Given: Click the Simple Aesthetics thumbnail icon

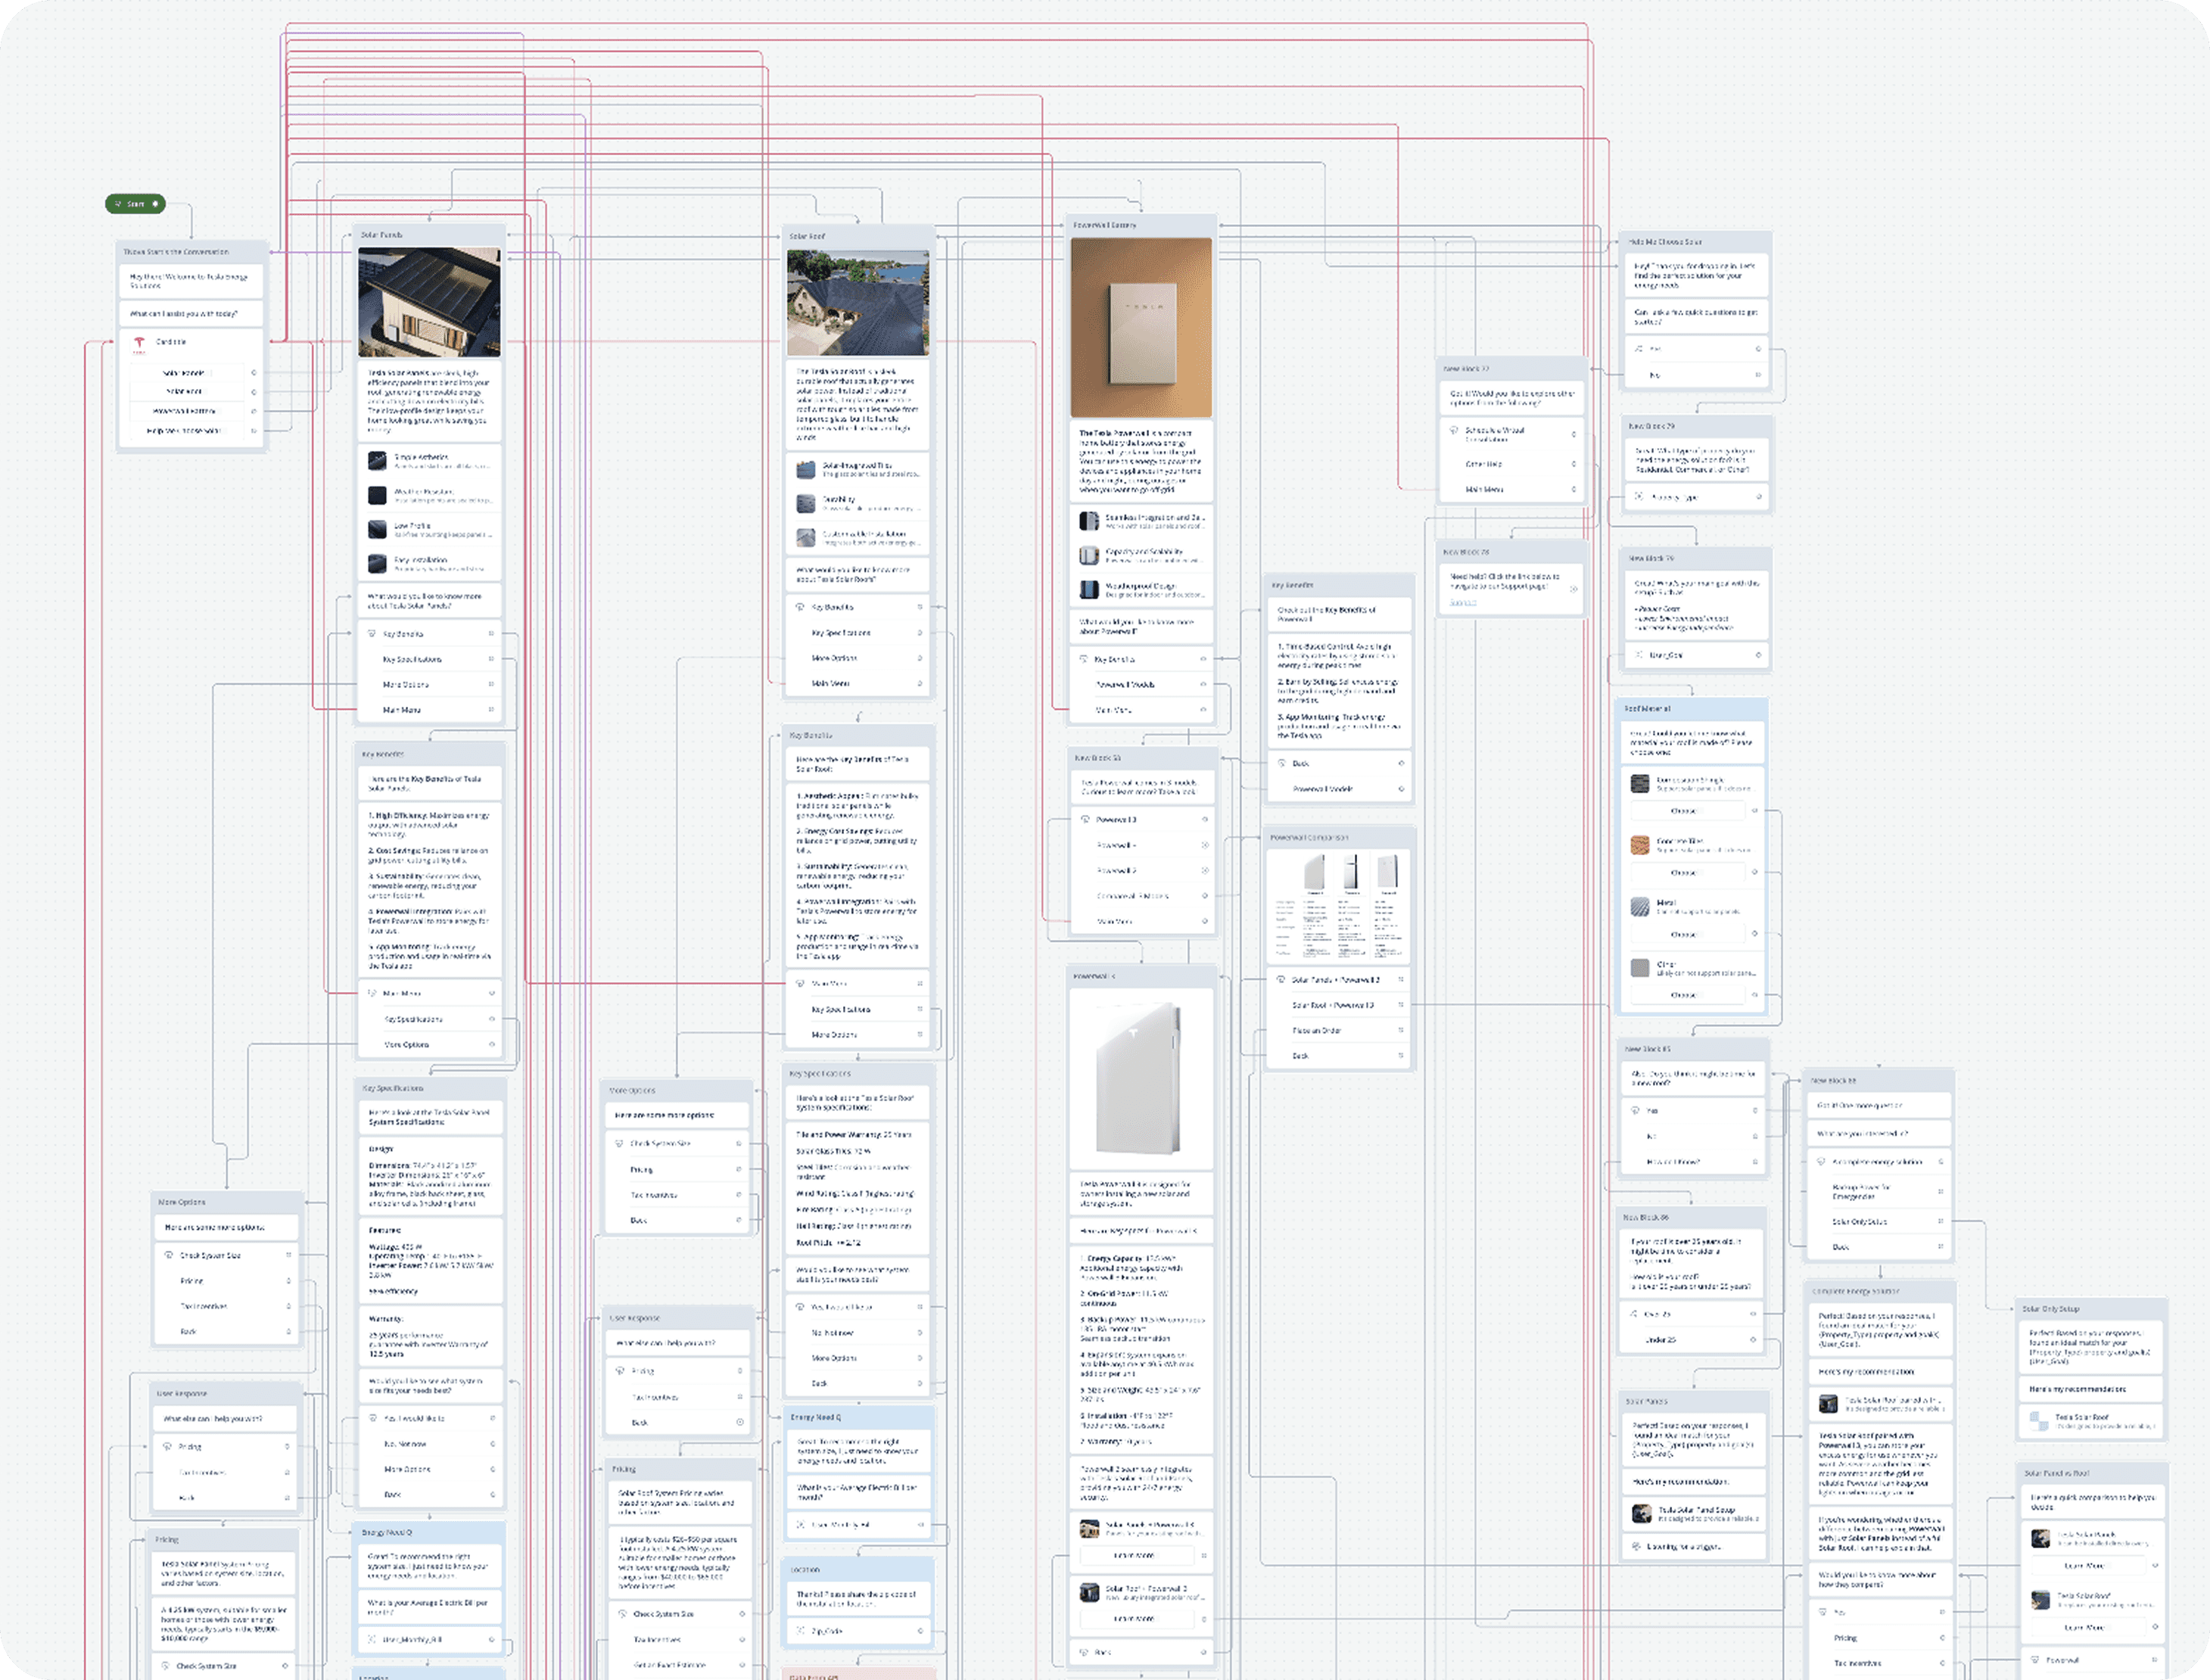Looking at the screenshot, I should pos(377,460).
